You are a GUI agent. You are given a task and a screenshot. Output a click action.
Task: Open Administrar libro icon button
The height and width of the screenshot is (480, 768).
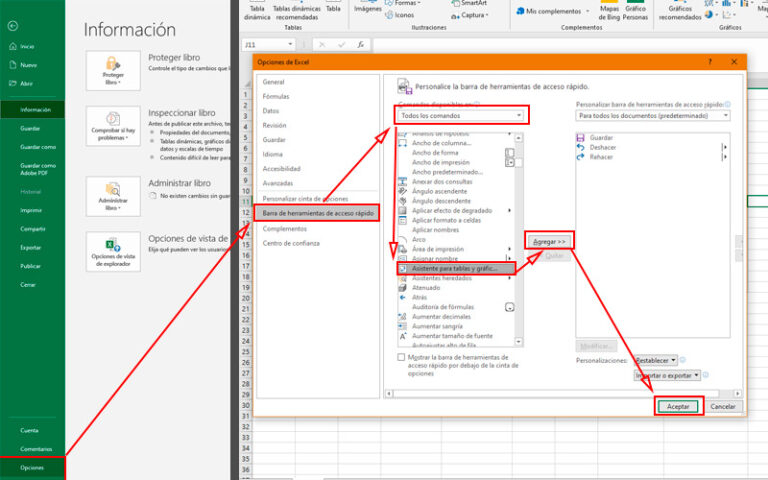pos(113,196)
